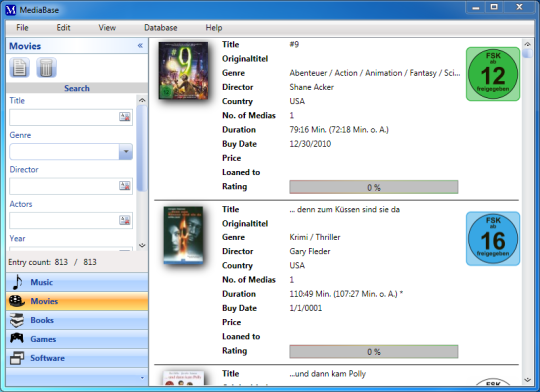
Task: Switch to the Games category
Action: 77,339
